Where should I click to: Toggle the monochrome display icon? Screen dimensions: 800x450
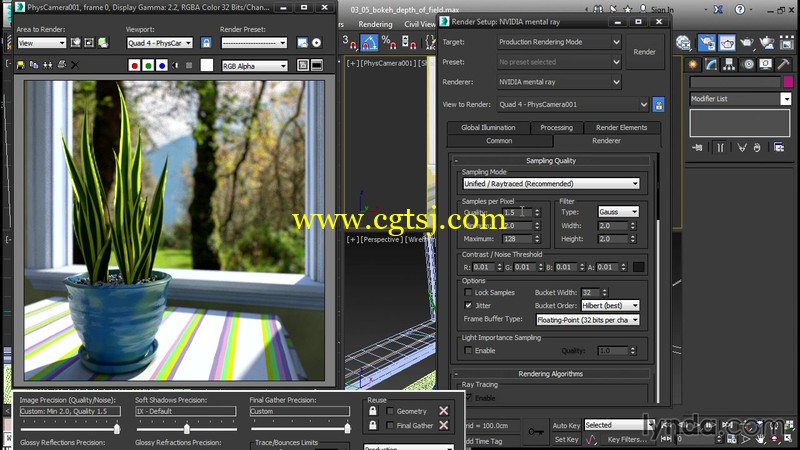189,65
